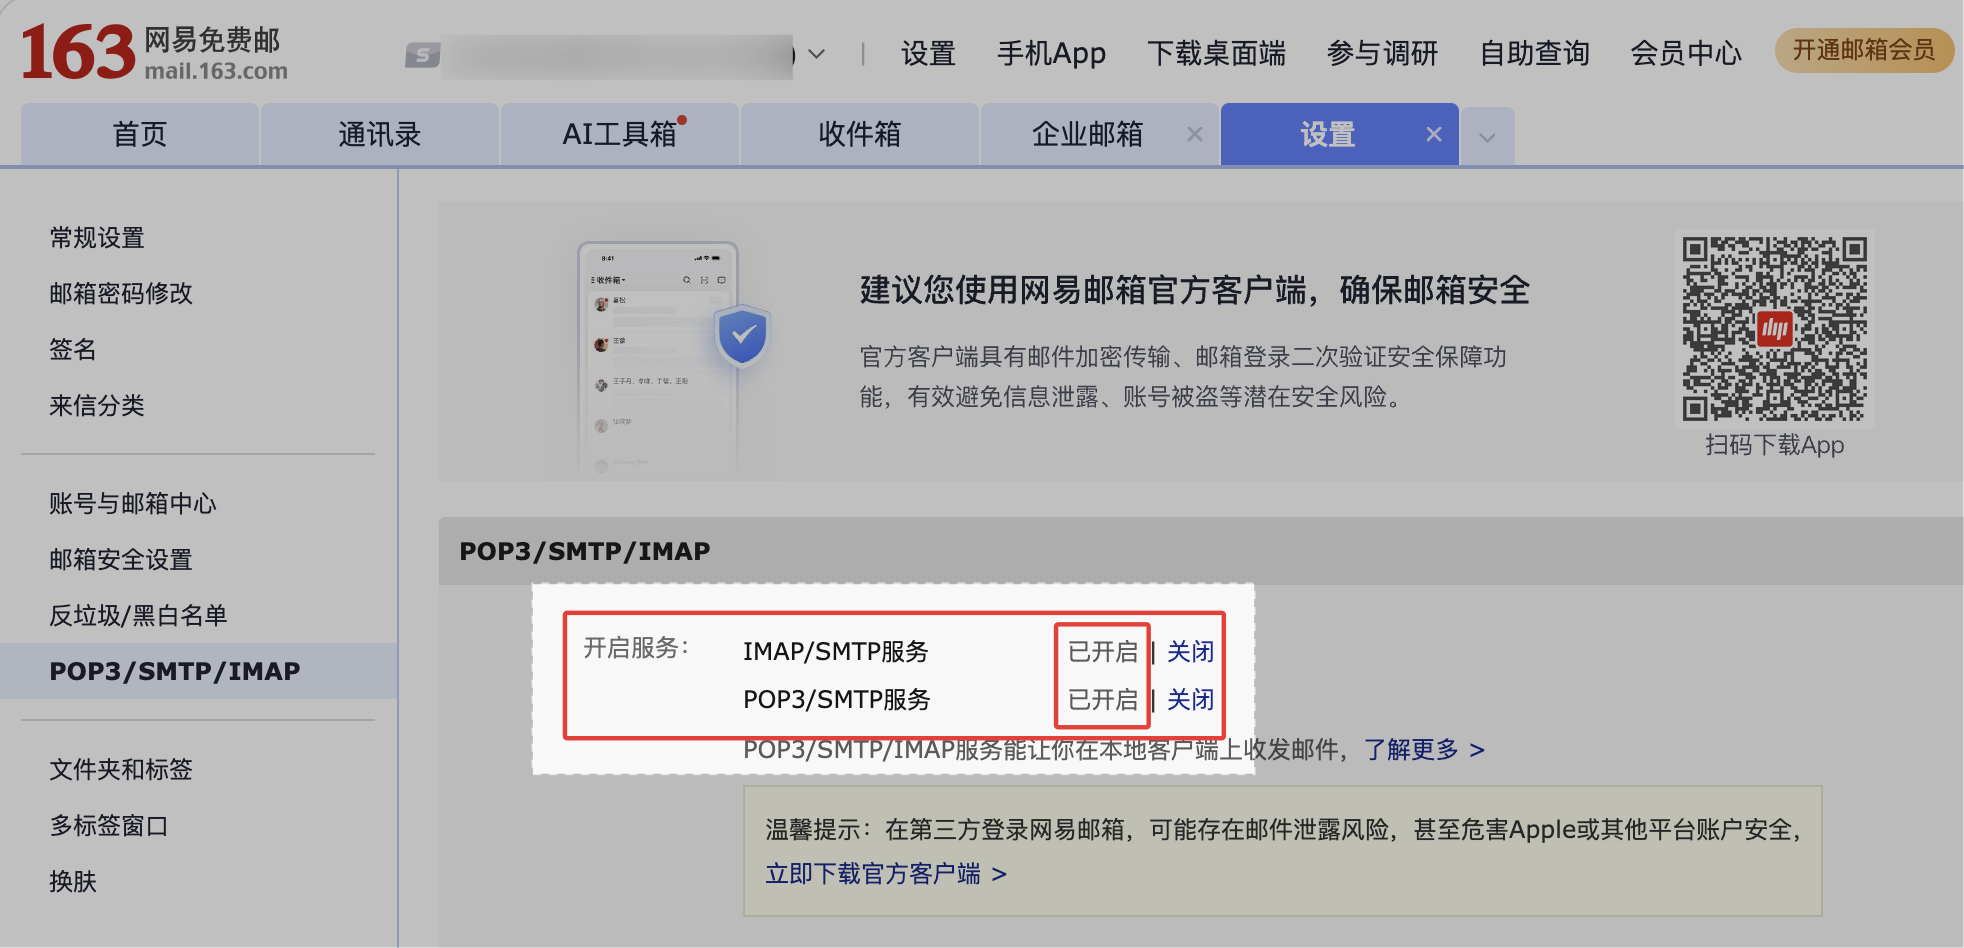Switch to 收件箱 tab
This screenshot has height=948, width=1964.
click(x=860, y=134)
